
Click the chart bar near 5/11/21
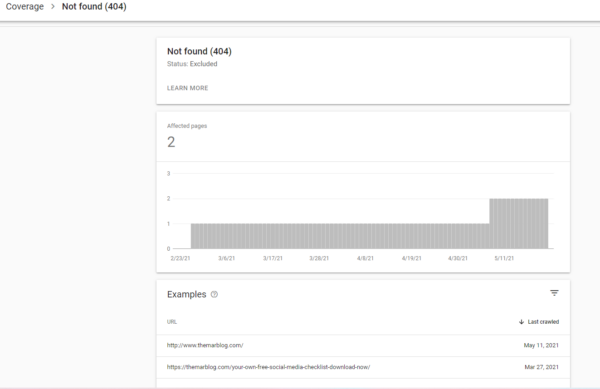(504, 224)
